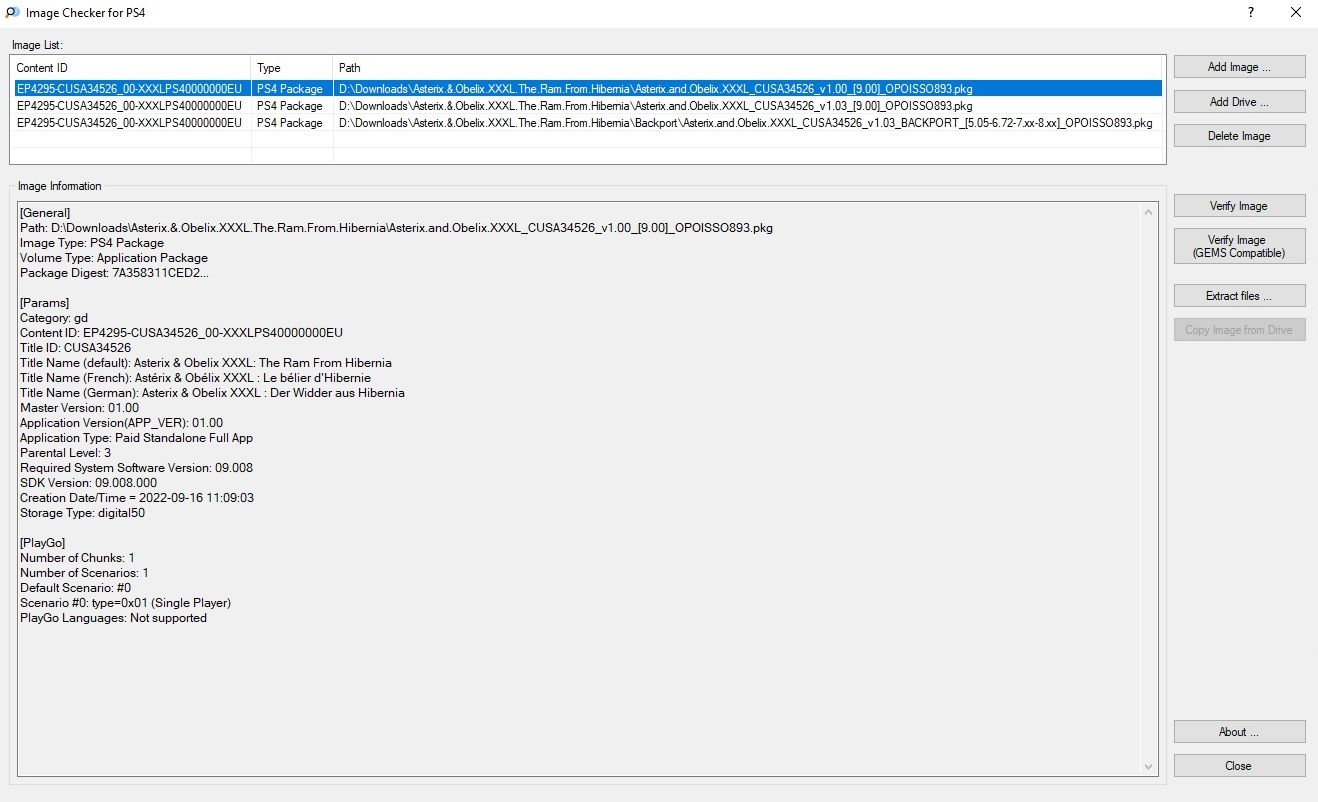Click the Delete Image button
The height and width of the screenshot is (802, 1318).
point(1239,136)
